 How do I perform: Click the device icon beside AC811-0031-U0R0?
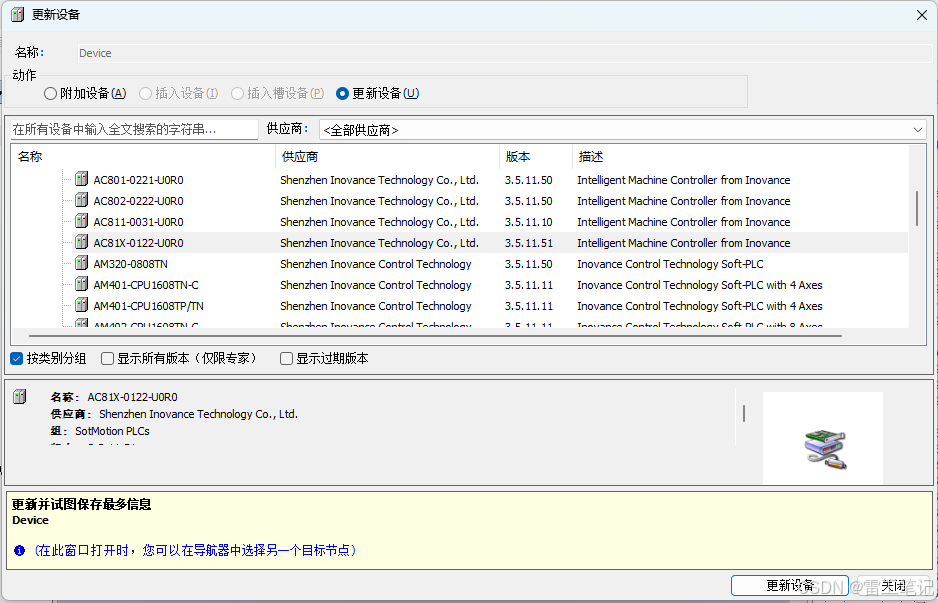point(81,221)
